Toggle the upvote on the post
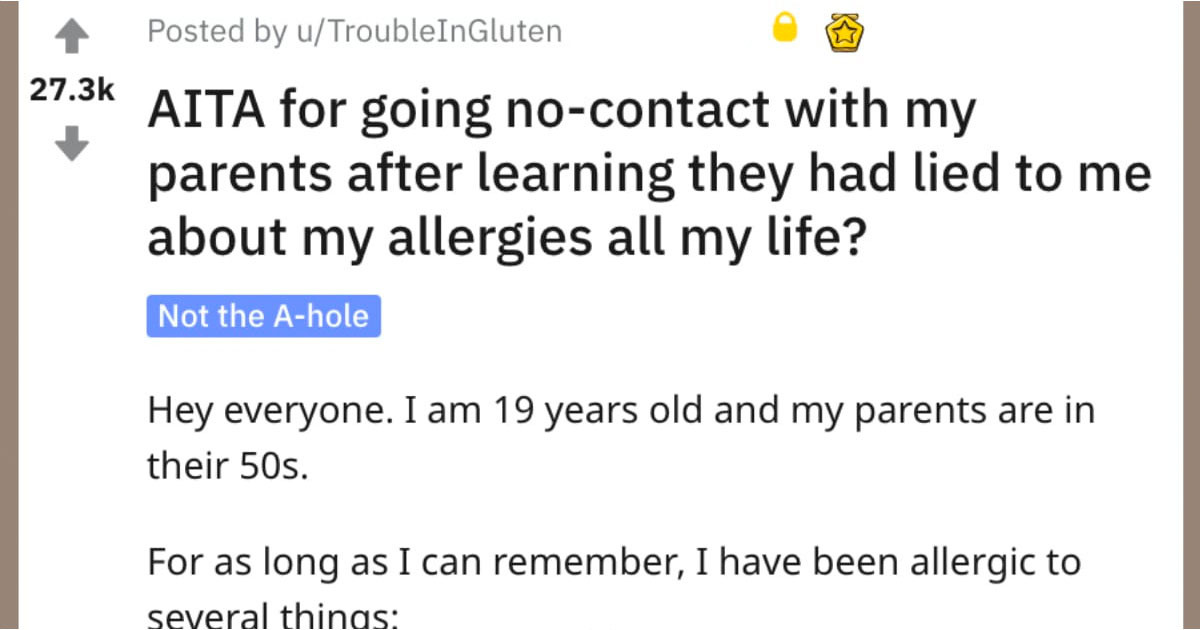Image resolution: width=1200 pixels, height=630 pixels. pos(70,33)
